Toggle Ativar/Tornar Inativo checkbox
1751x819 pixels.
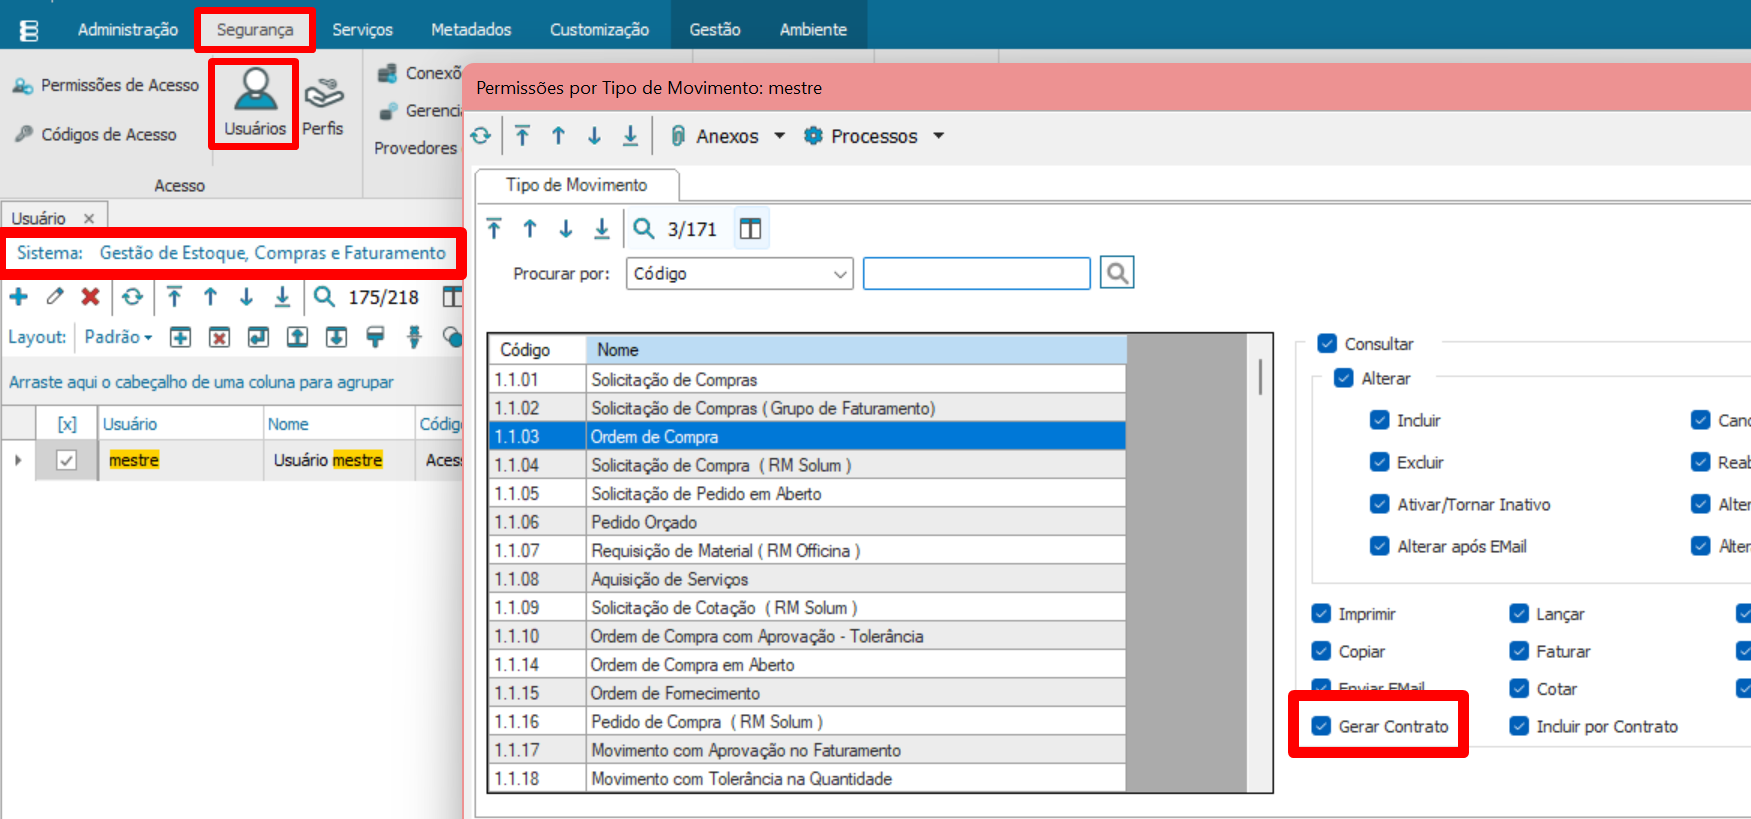tap(1380, 504)
